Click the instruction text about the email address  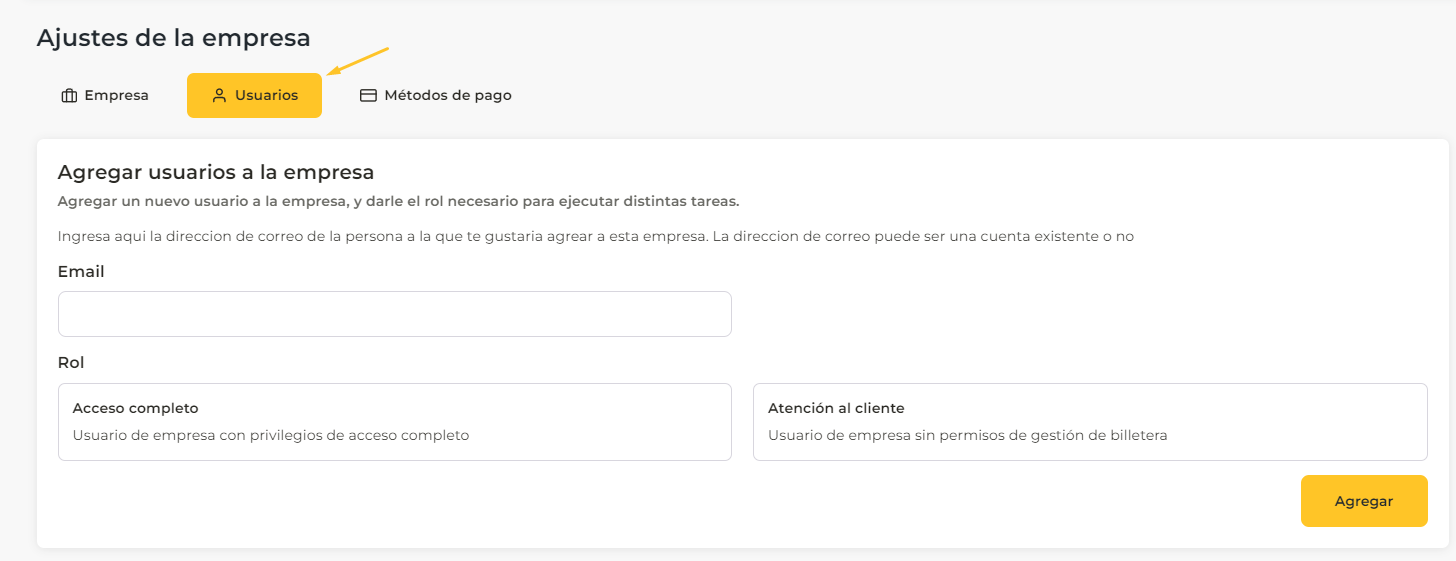(595, 237)
